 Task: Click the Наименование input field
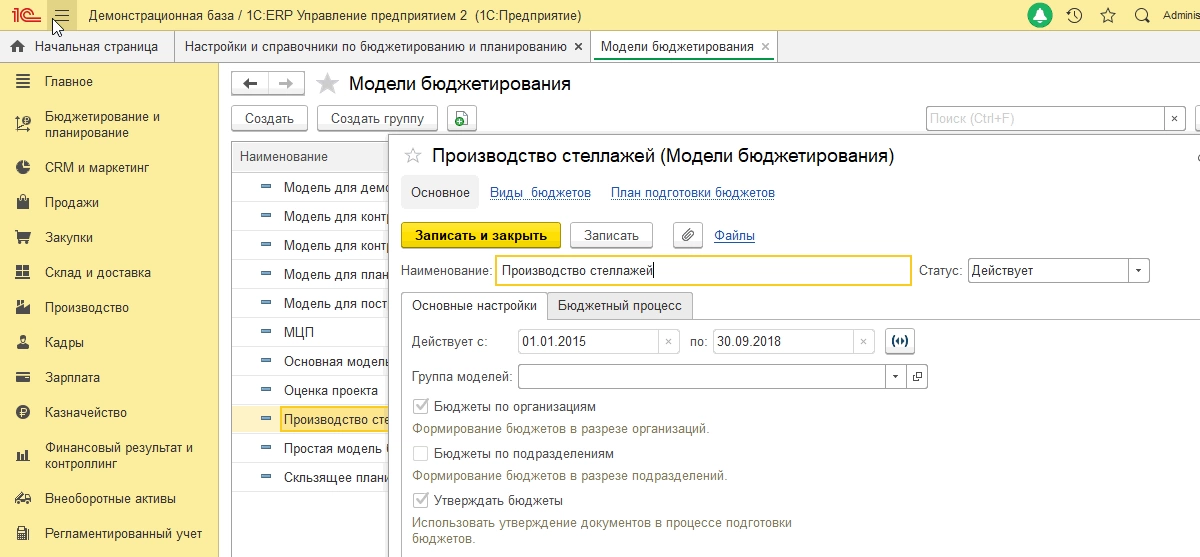click(703, 270)
